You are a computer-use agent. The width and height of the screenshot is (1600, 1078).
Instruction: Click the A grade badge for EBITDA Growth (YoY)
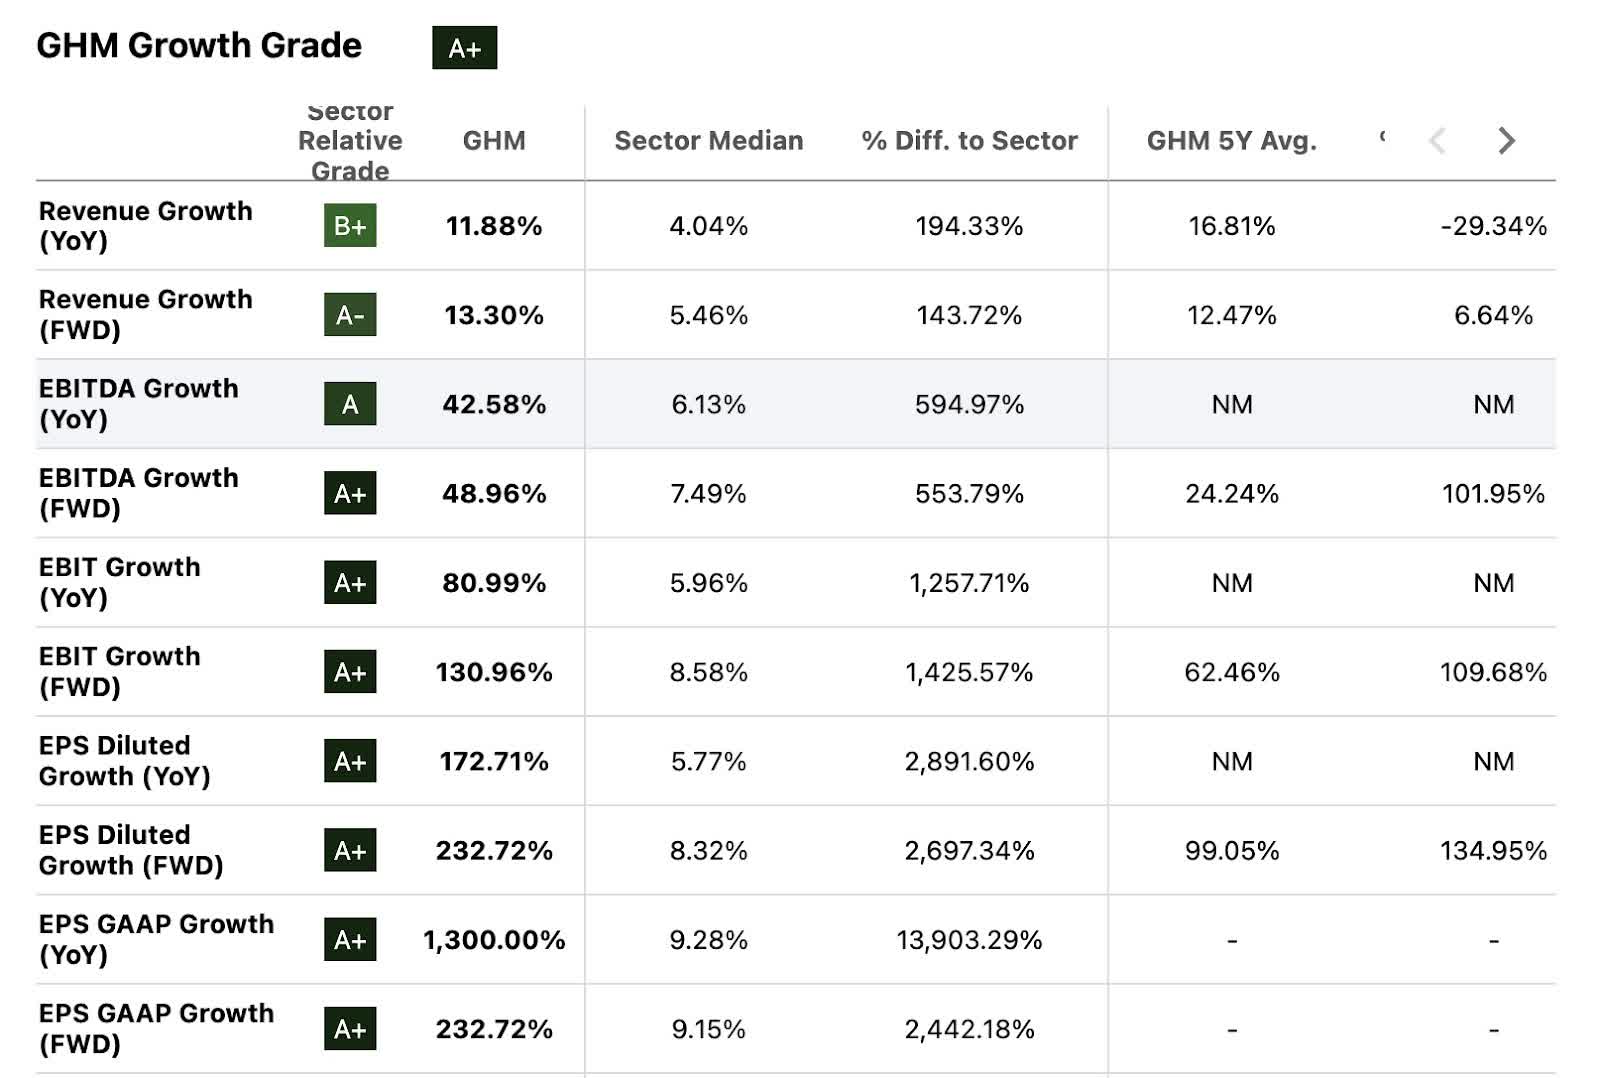pyautogui.click(x=350, y=404)
